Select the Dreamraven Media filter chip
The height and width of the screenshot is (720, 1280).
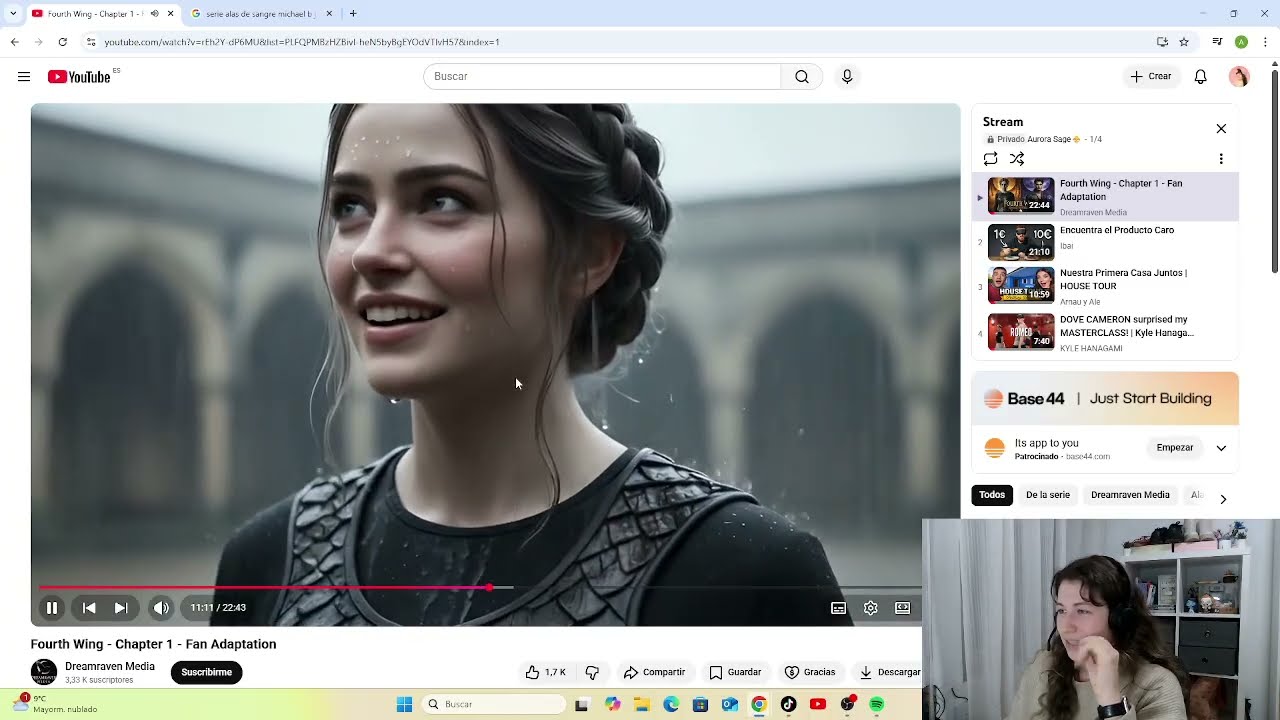[x=1130, y=495]
